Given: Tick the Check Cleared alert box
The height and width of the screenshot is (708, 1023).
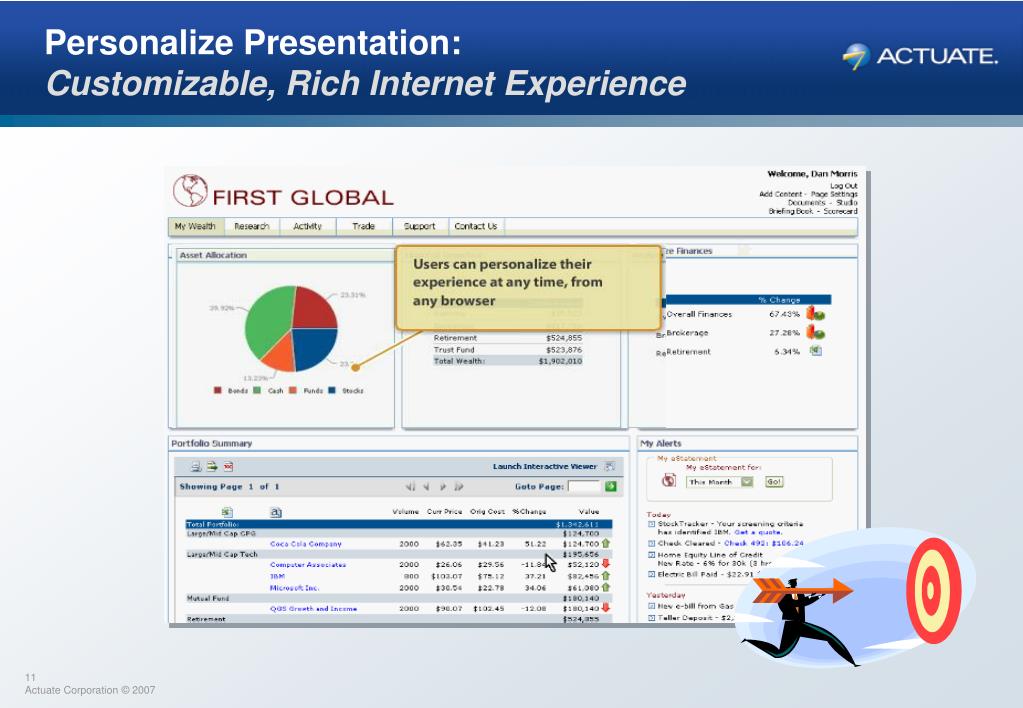Looking at the screenshot, I should click(651, 543).
